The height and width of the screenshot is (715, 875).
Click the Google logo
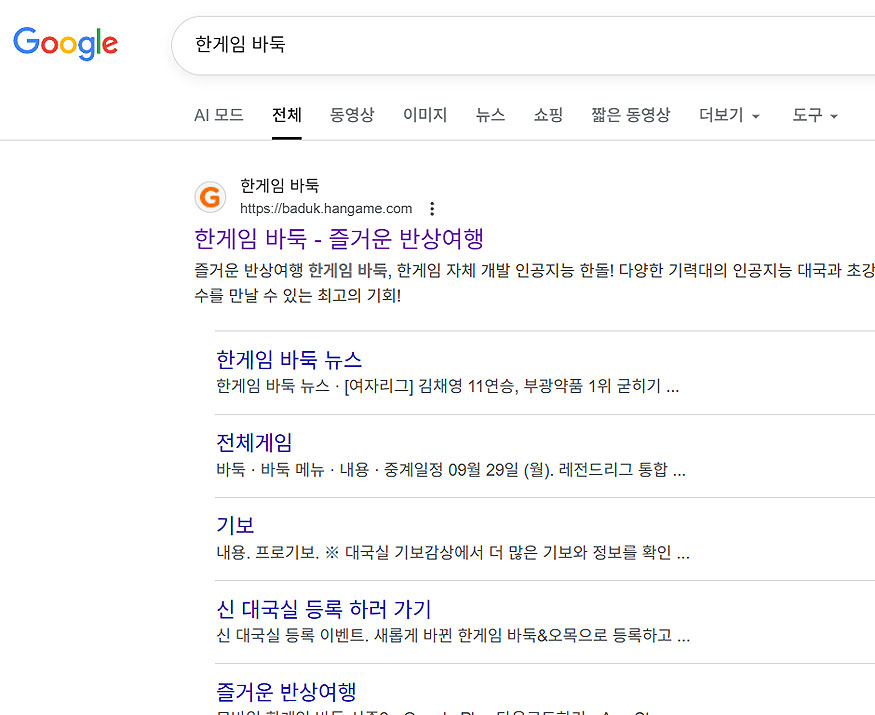pos(65,44)
